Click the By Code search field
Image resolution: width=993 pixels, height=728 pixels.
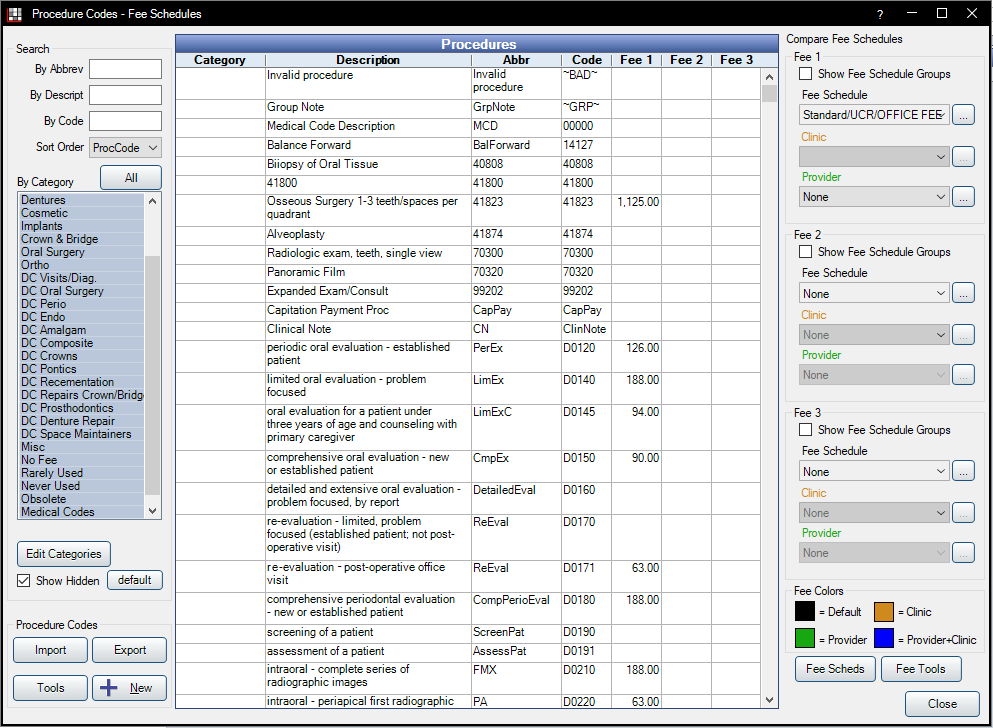pos(125,121)
